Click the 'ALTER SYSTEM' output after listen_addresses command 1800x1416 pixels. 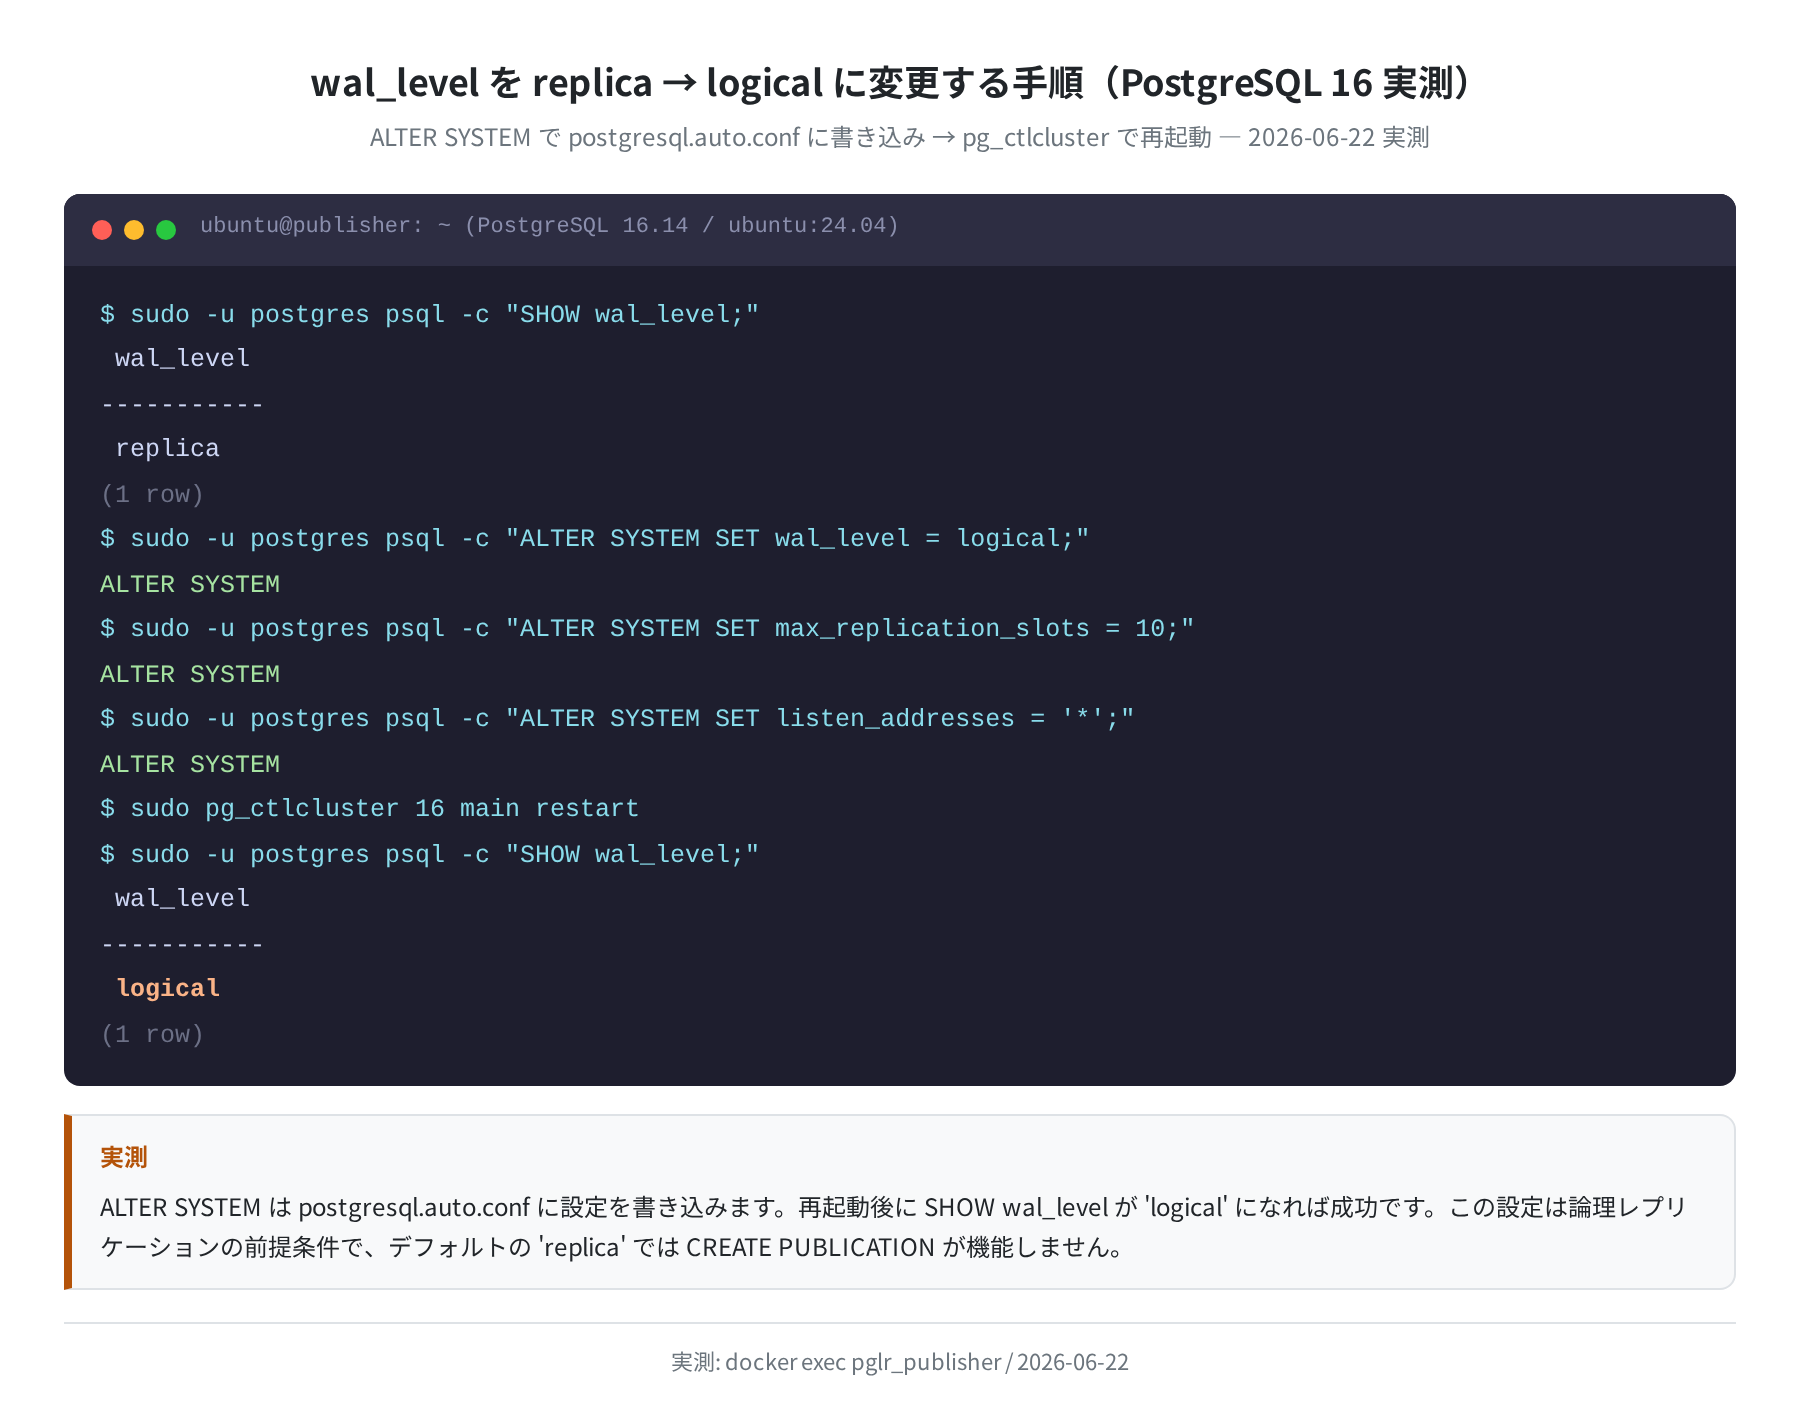point(190,764)
